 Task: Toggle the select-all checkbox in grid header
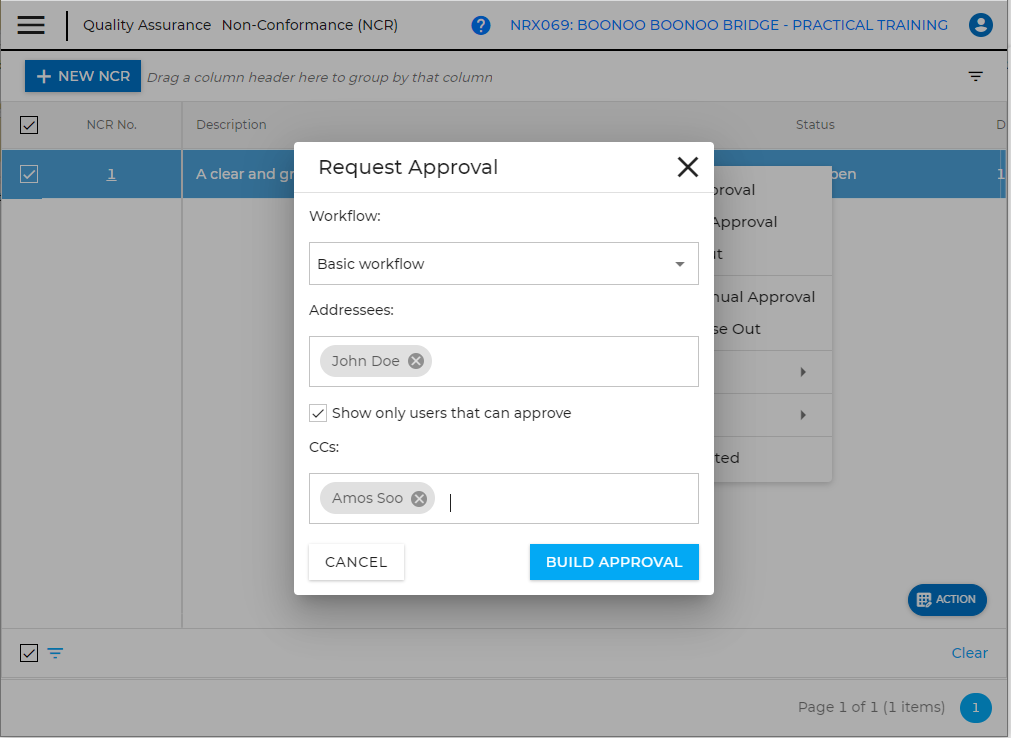tap(29, 125)
